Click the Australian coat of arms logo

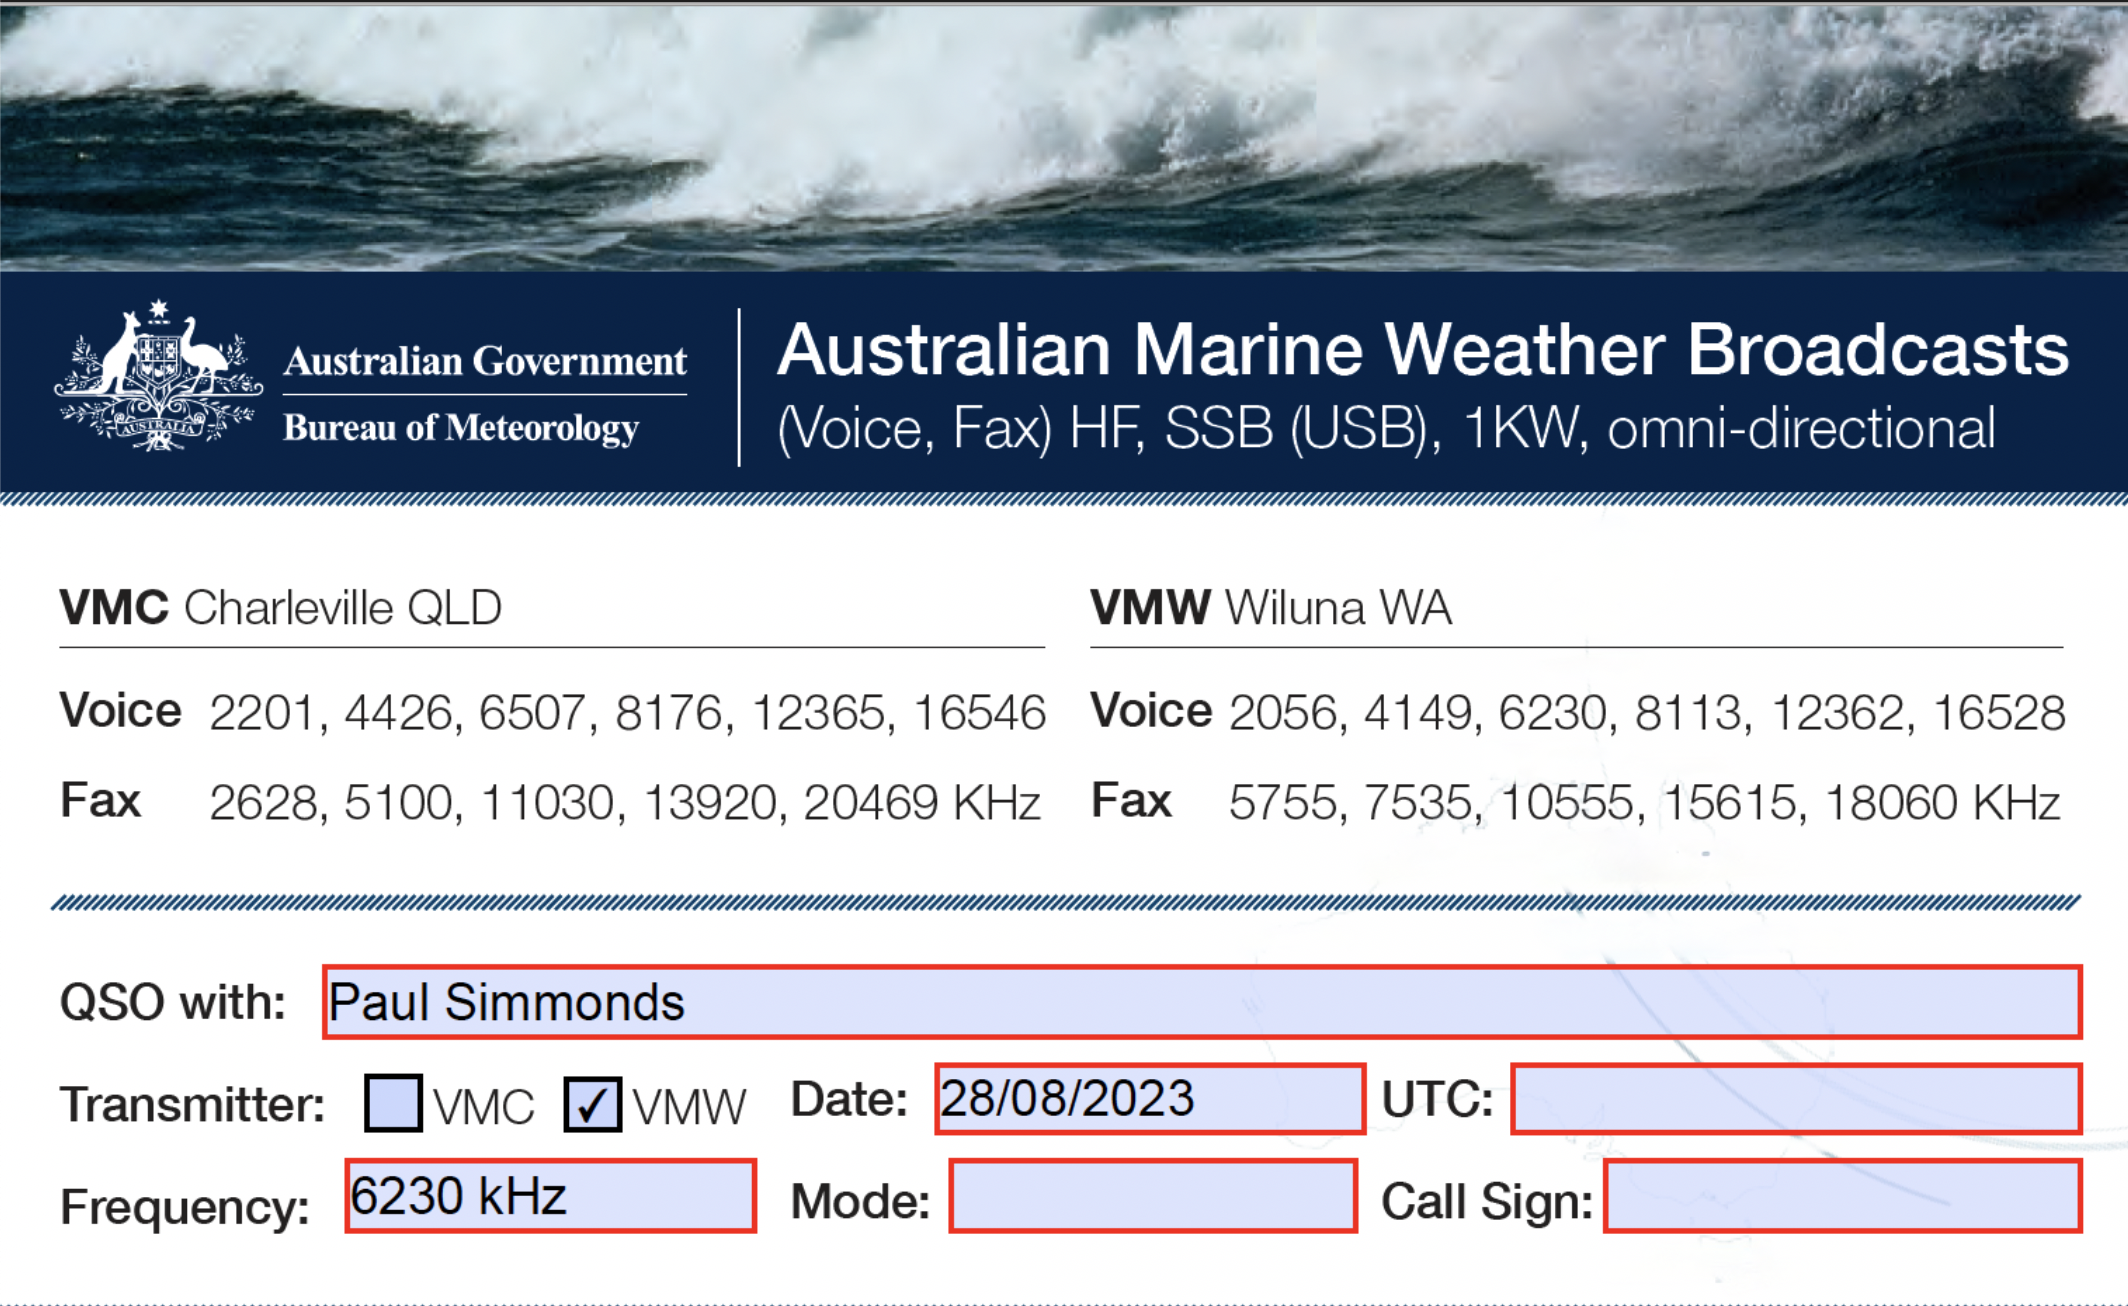click(x=158, y=378)
